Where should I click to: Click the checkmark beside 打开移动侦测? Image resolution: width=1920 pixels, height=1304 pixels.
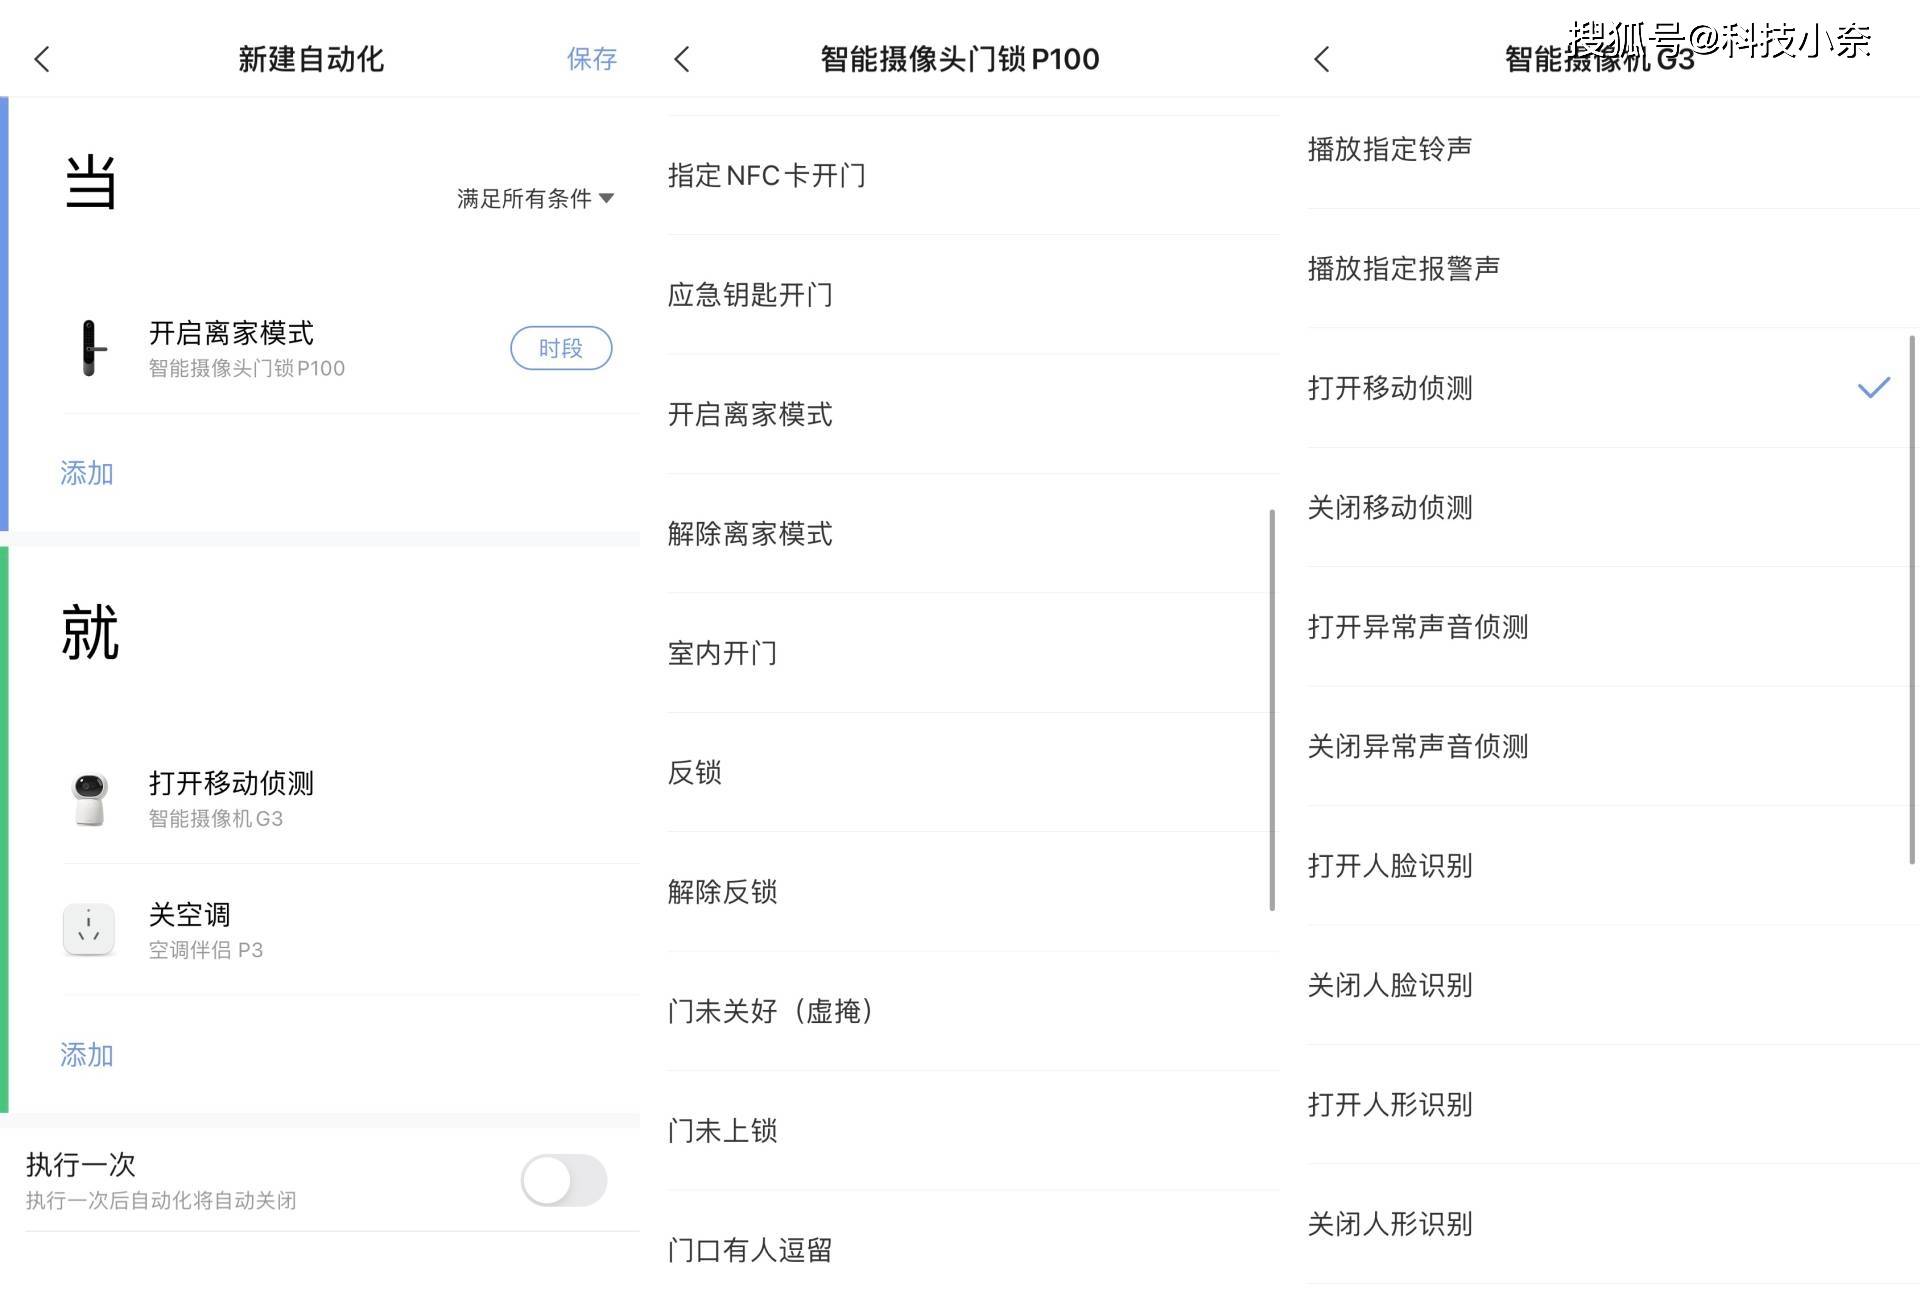1874,388
